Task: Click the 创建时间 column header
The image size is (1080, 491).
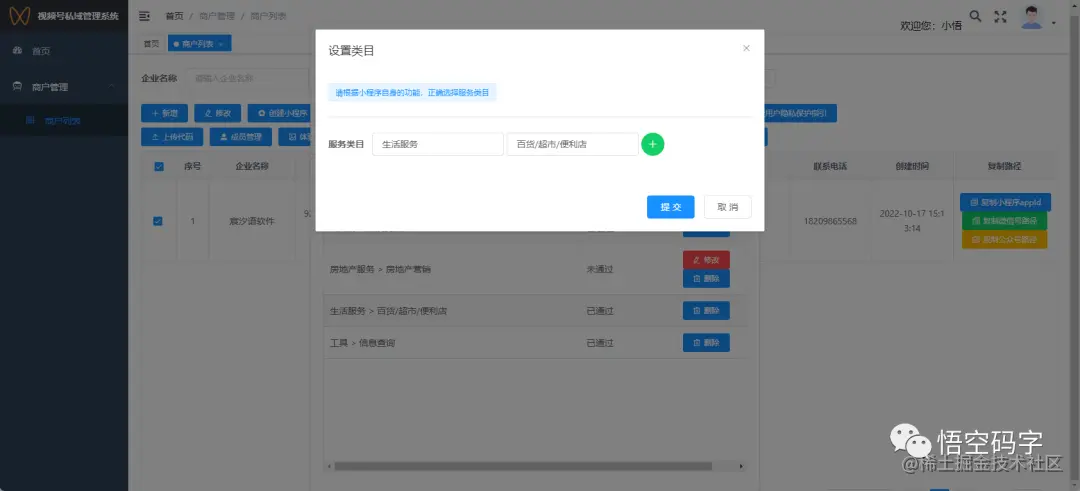Action: [x=912, y=166]
